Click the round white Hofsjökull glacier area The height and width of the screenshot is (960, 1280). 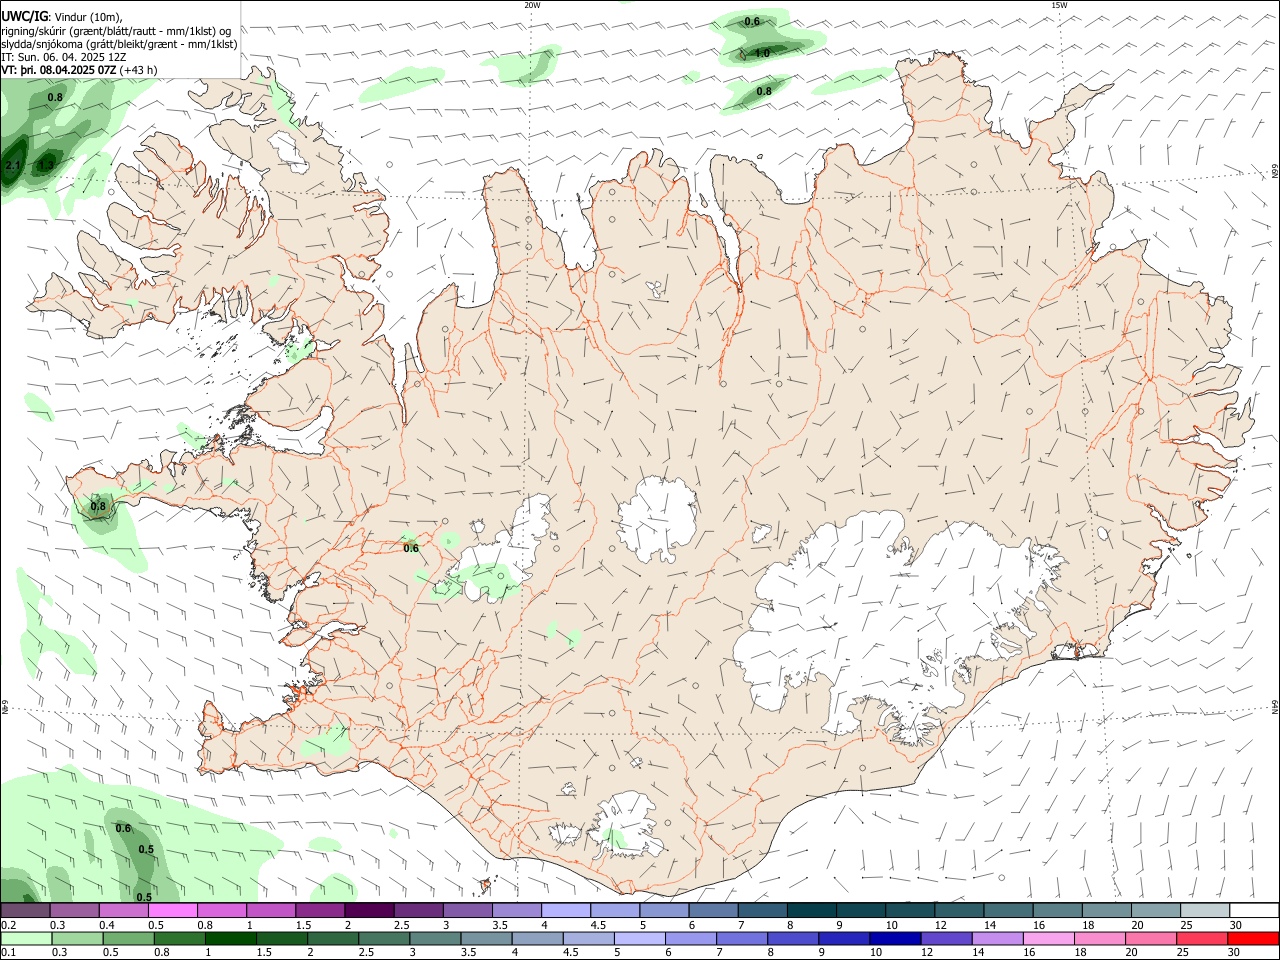tap(657, 520)
